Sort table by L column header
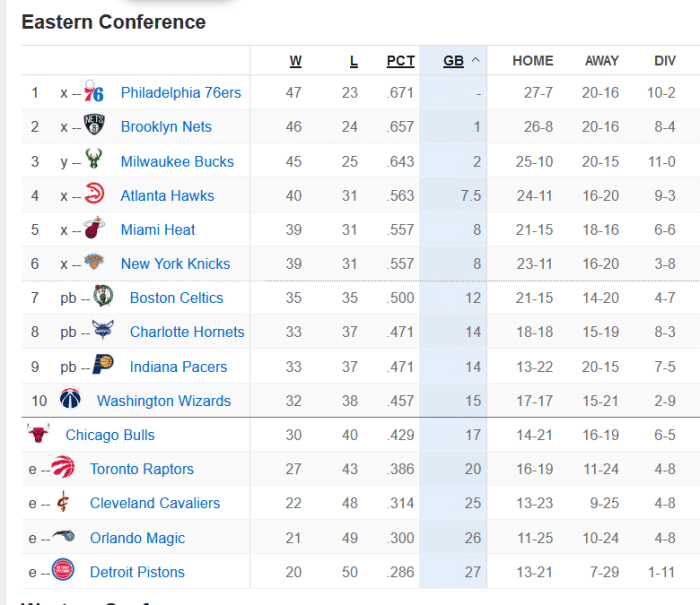 353,61
